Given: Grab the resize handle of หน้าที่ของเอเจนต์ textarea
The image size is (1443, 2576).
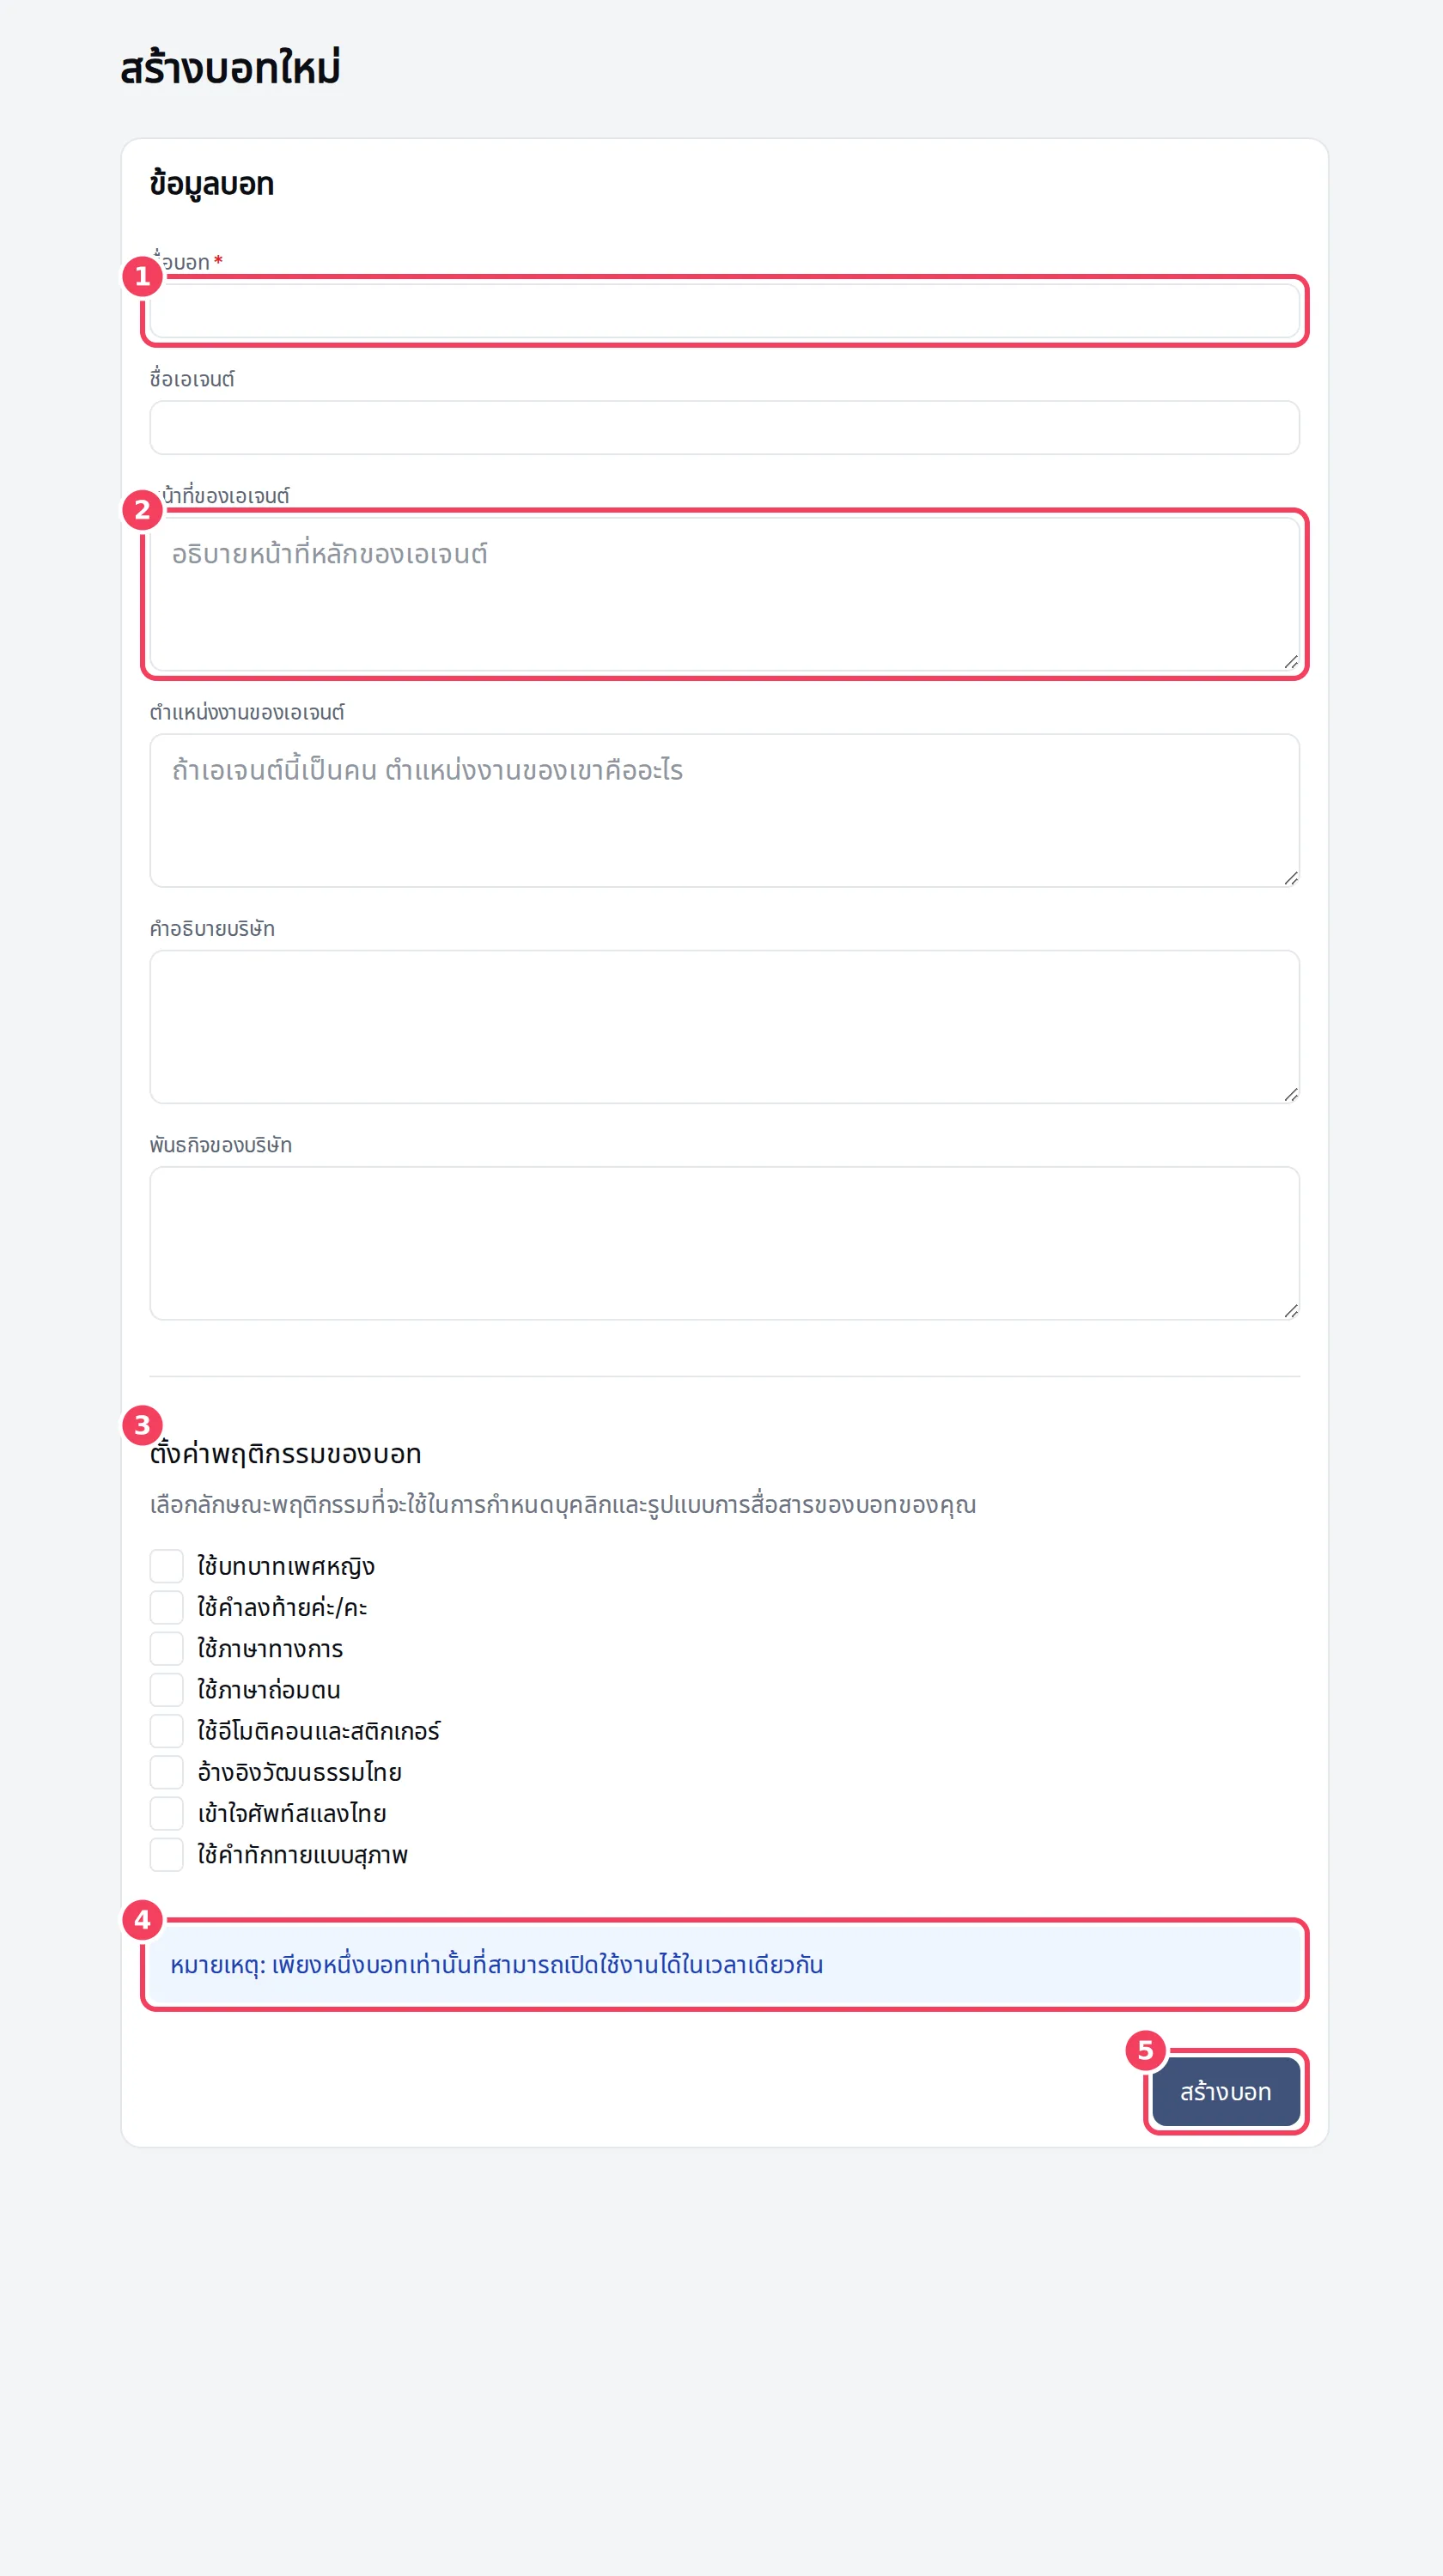Looking at the screenshot, I should coord(1290,662).
